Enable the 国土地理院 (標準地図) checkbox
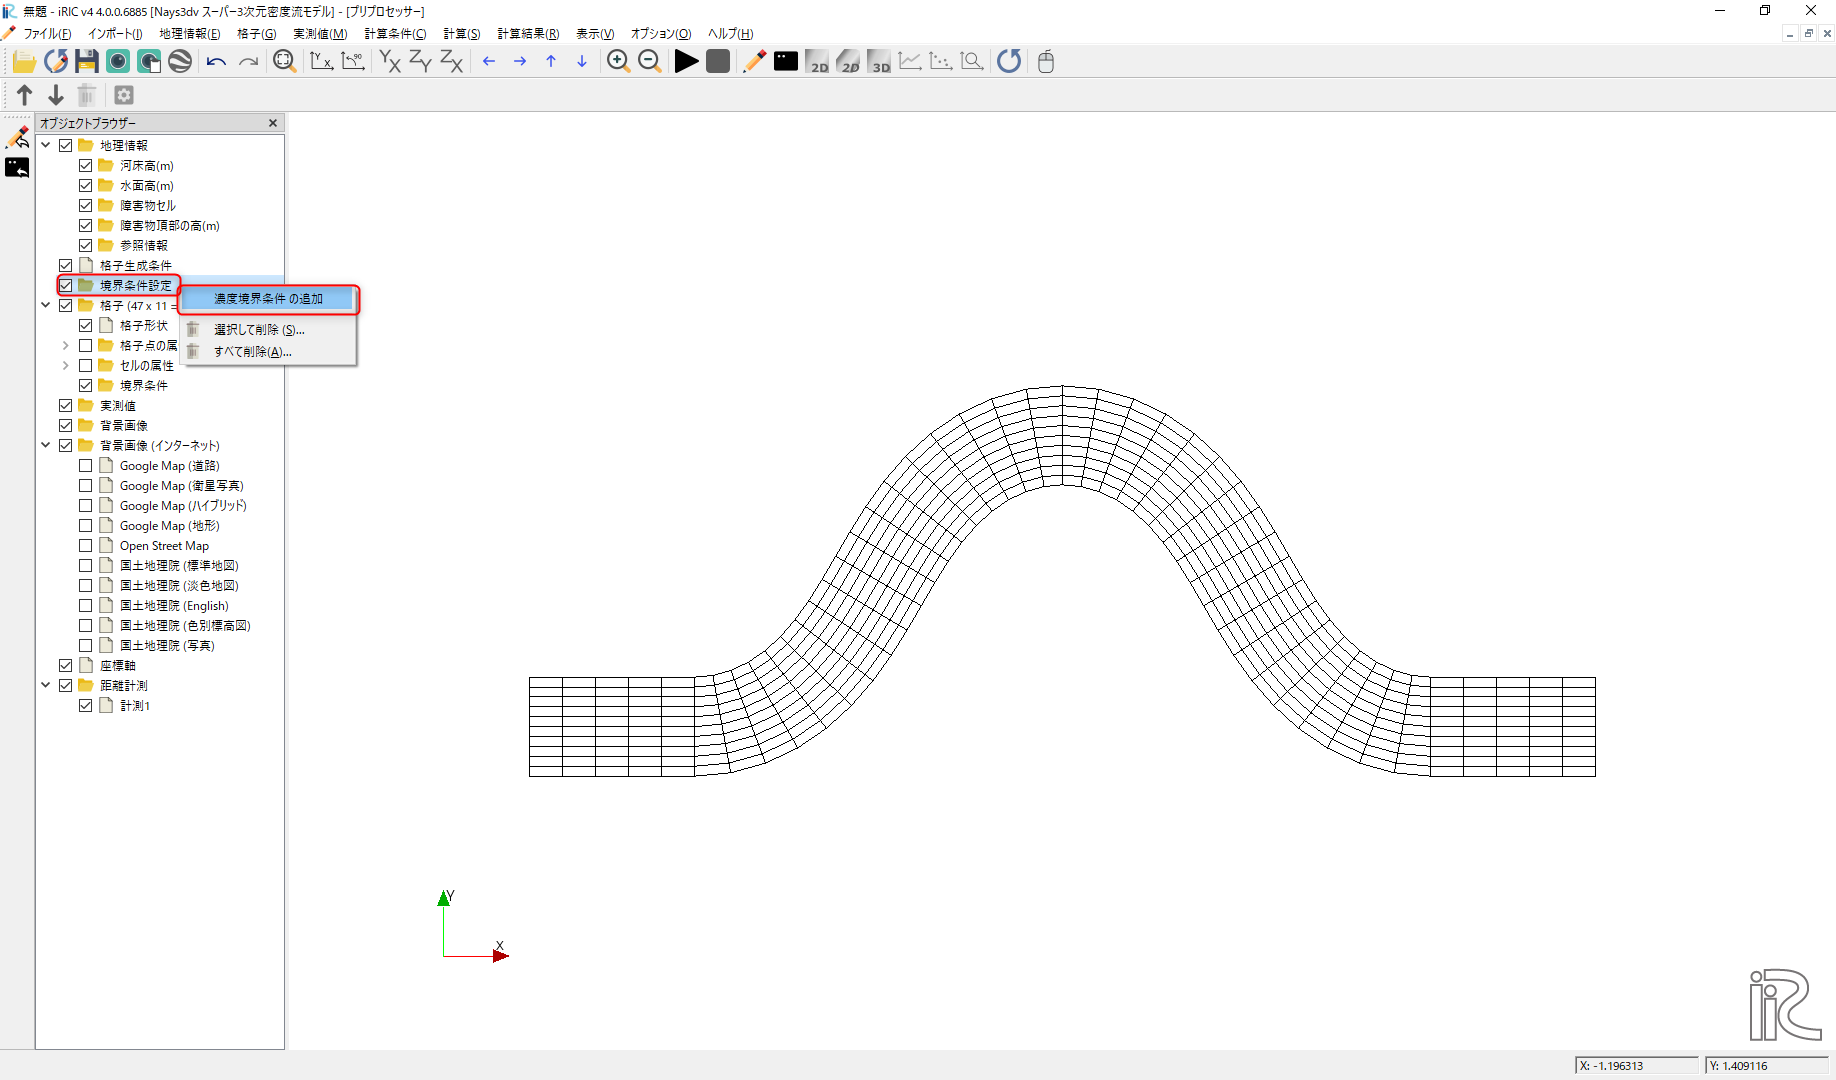 pos(86,566)
